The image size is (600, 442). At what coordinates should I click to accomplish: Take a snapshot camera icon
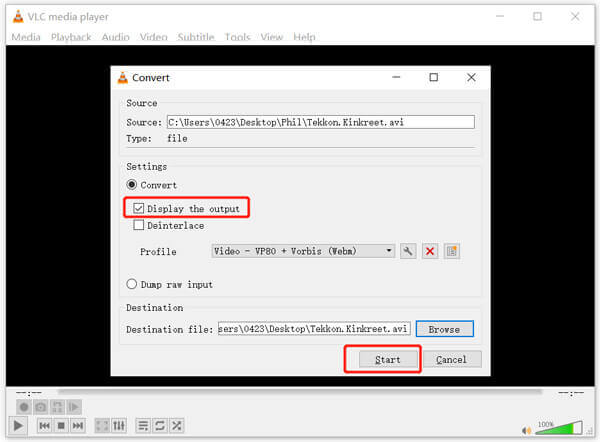[41, 407]
